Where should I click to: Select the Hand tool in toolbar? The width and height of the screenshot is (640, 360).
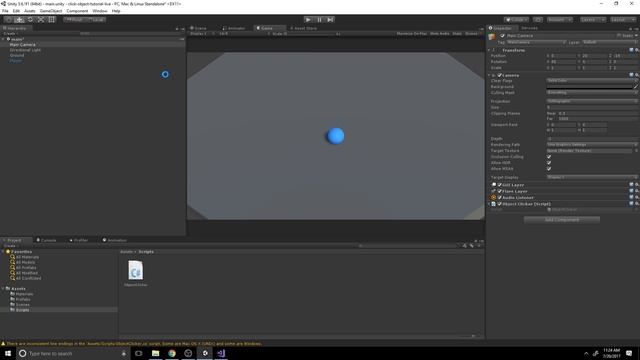(9, 20)
